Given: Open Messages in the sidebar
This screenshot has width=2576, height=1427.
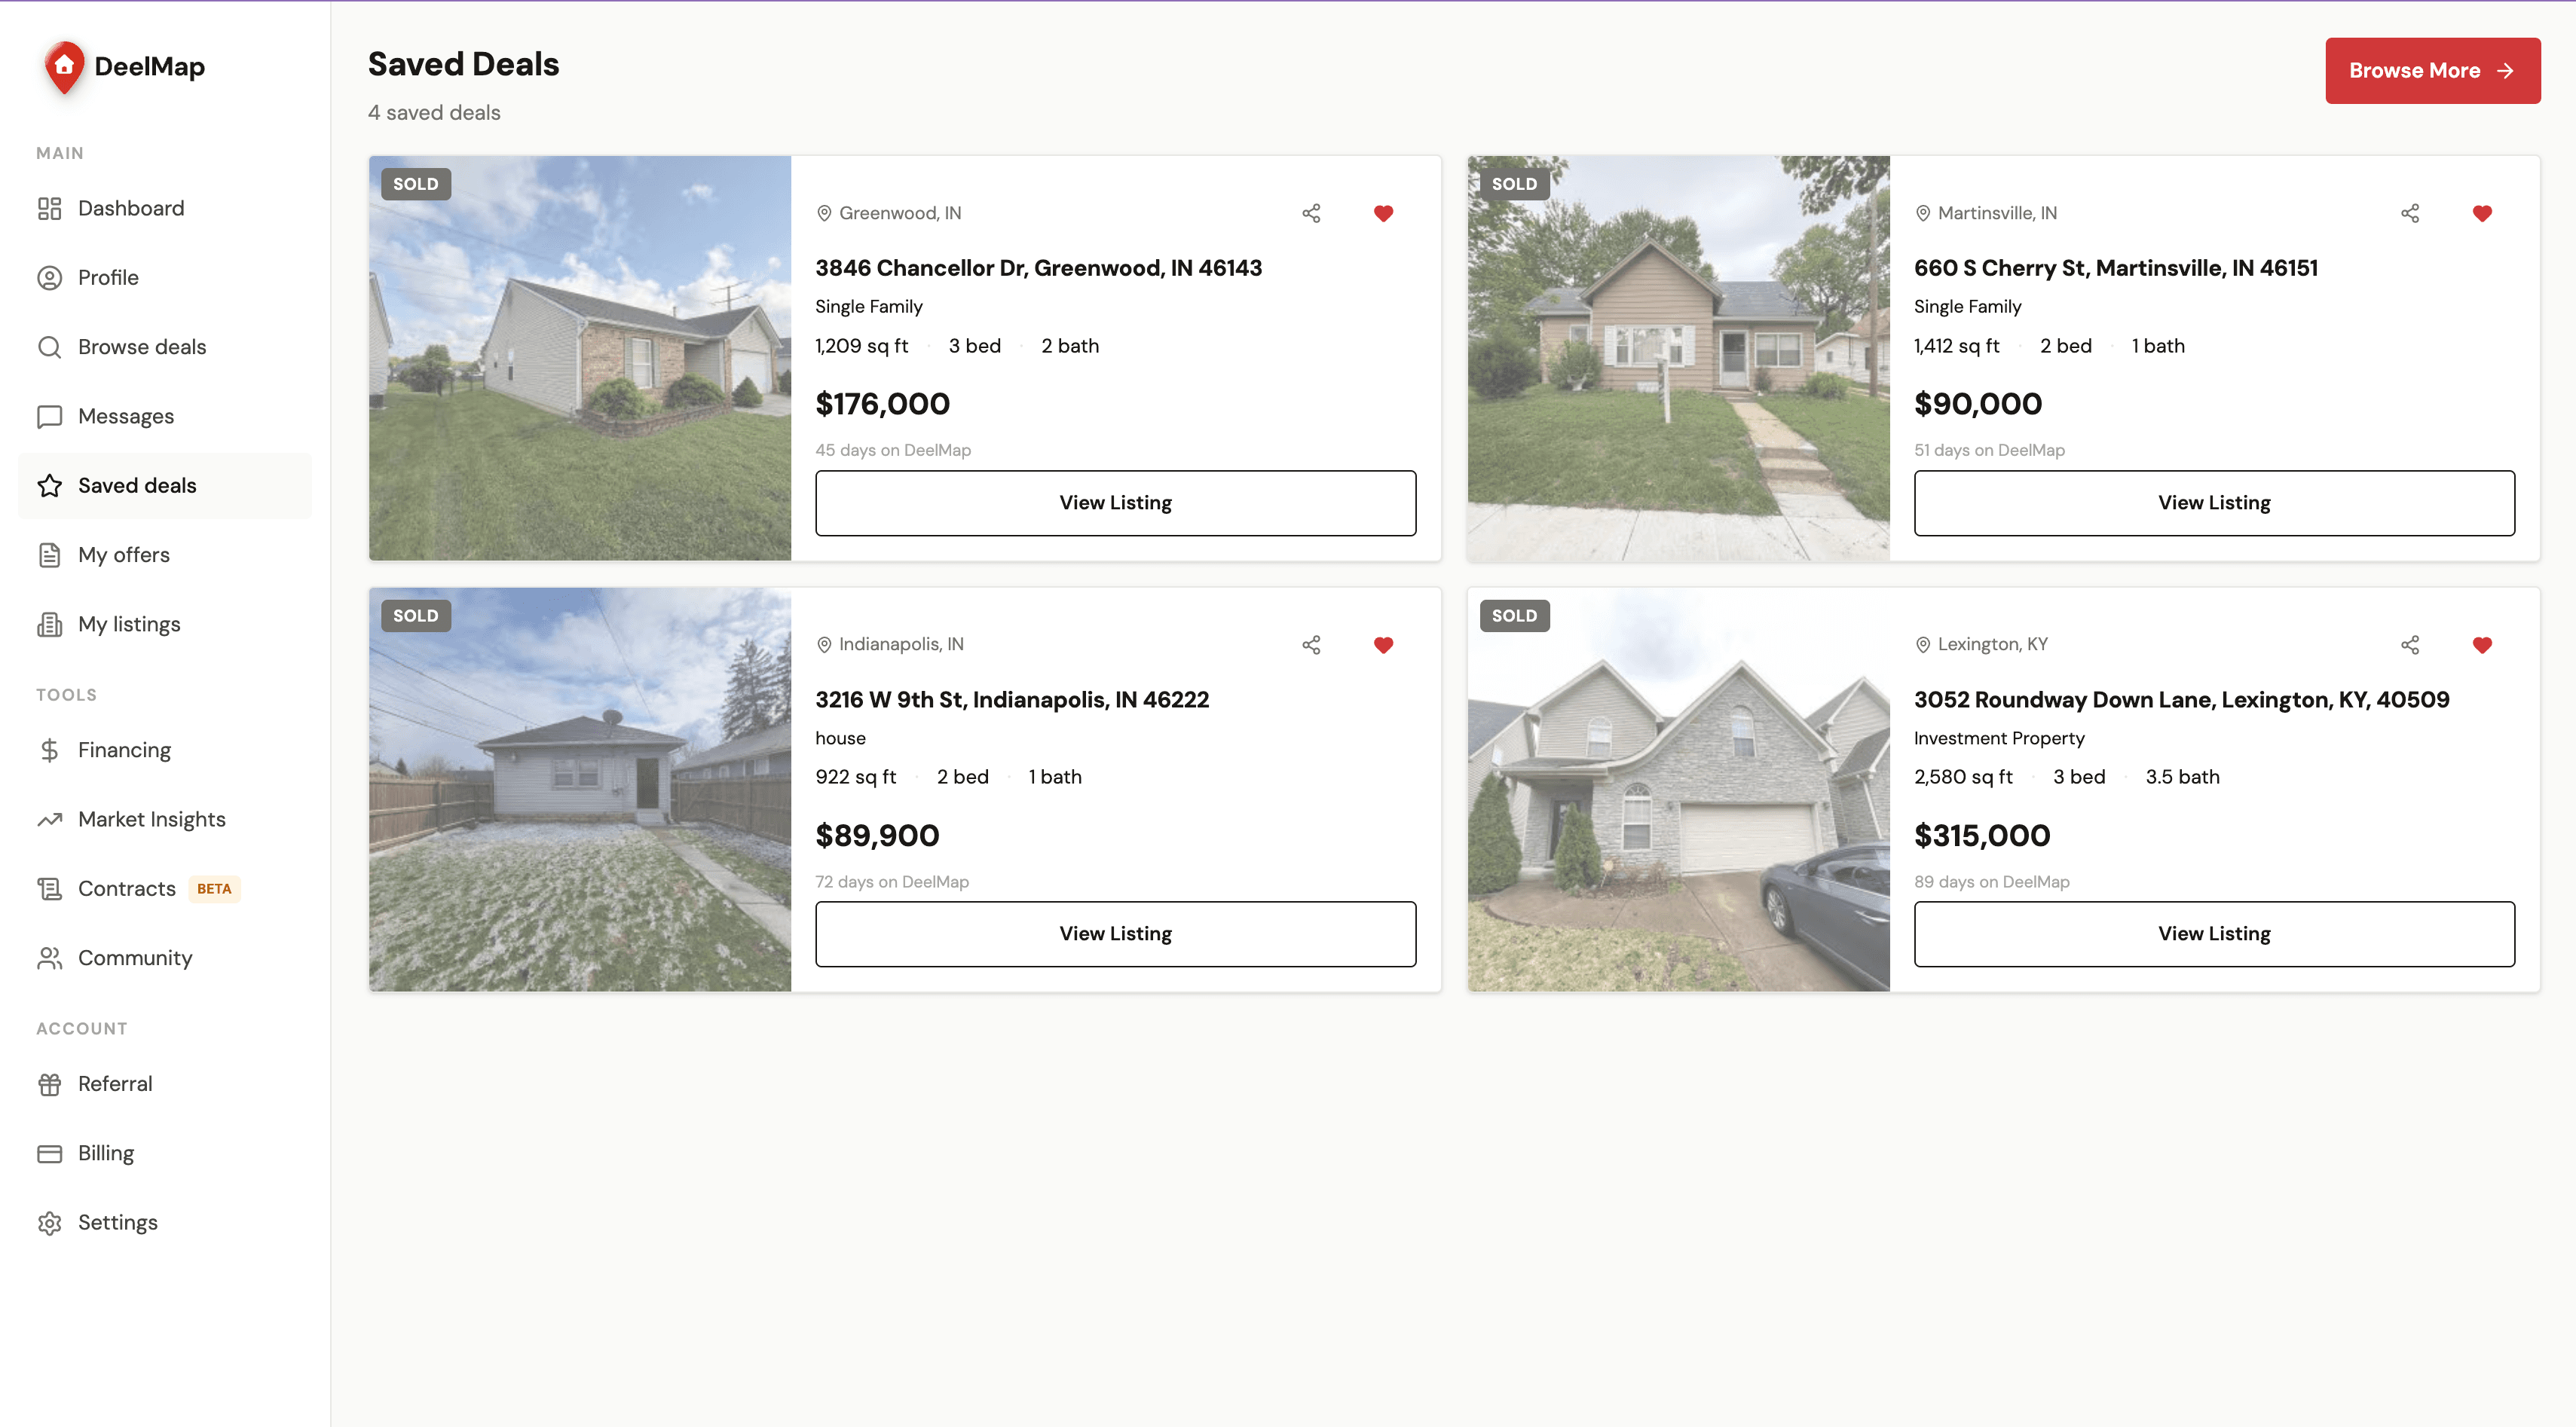Looking at the screenshot, I should [165, 416].
